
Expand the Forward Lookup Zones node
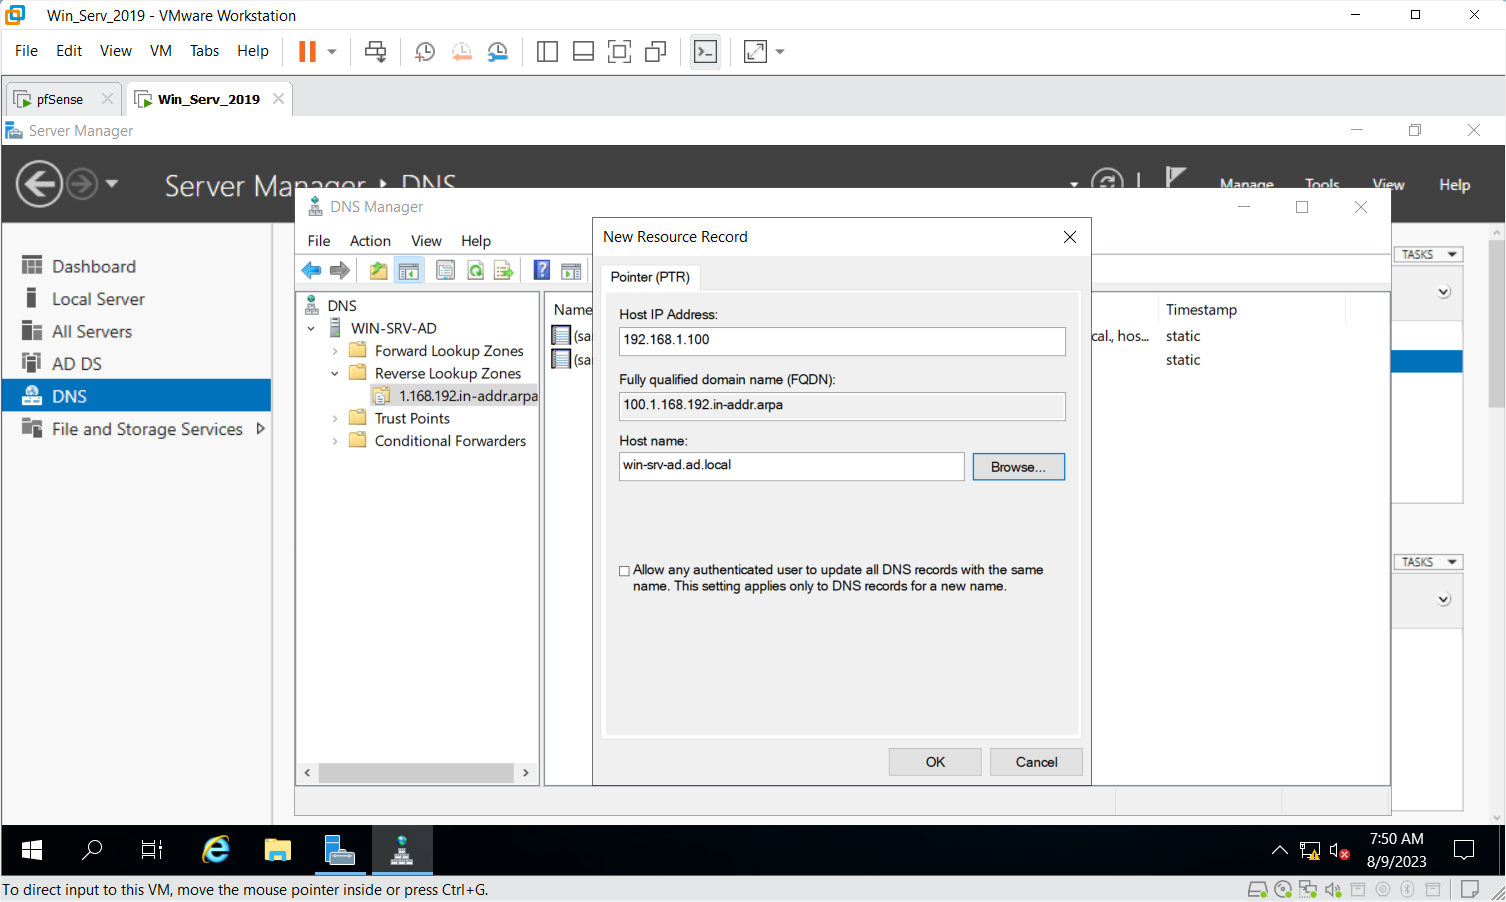[335, 351]
